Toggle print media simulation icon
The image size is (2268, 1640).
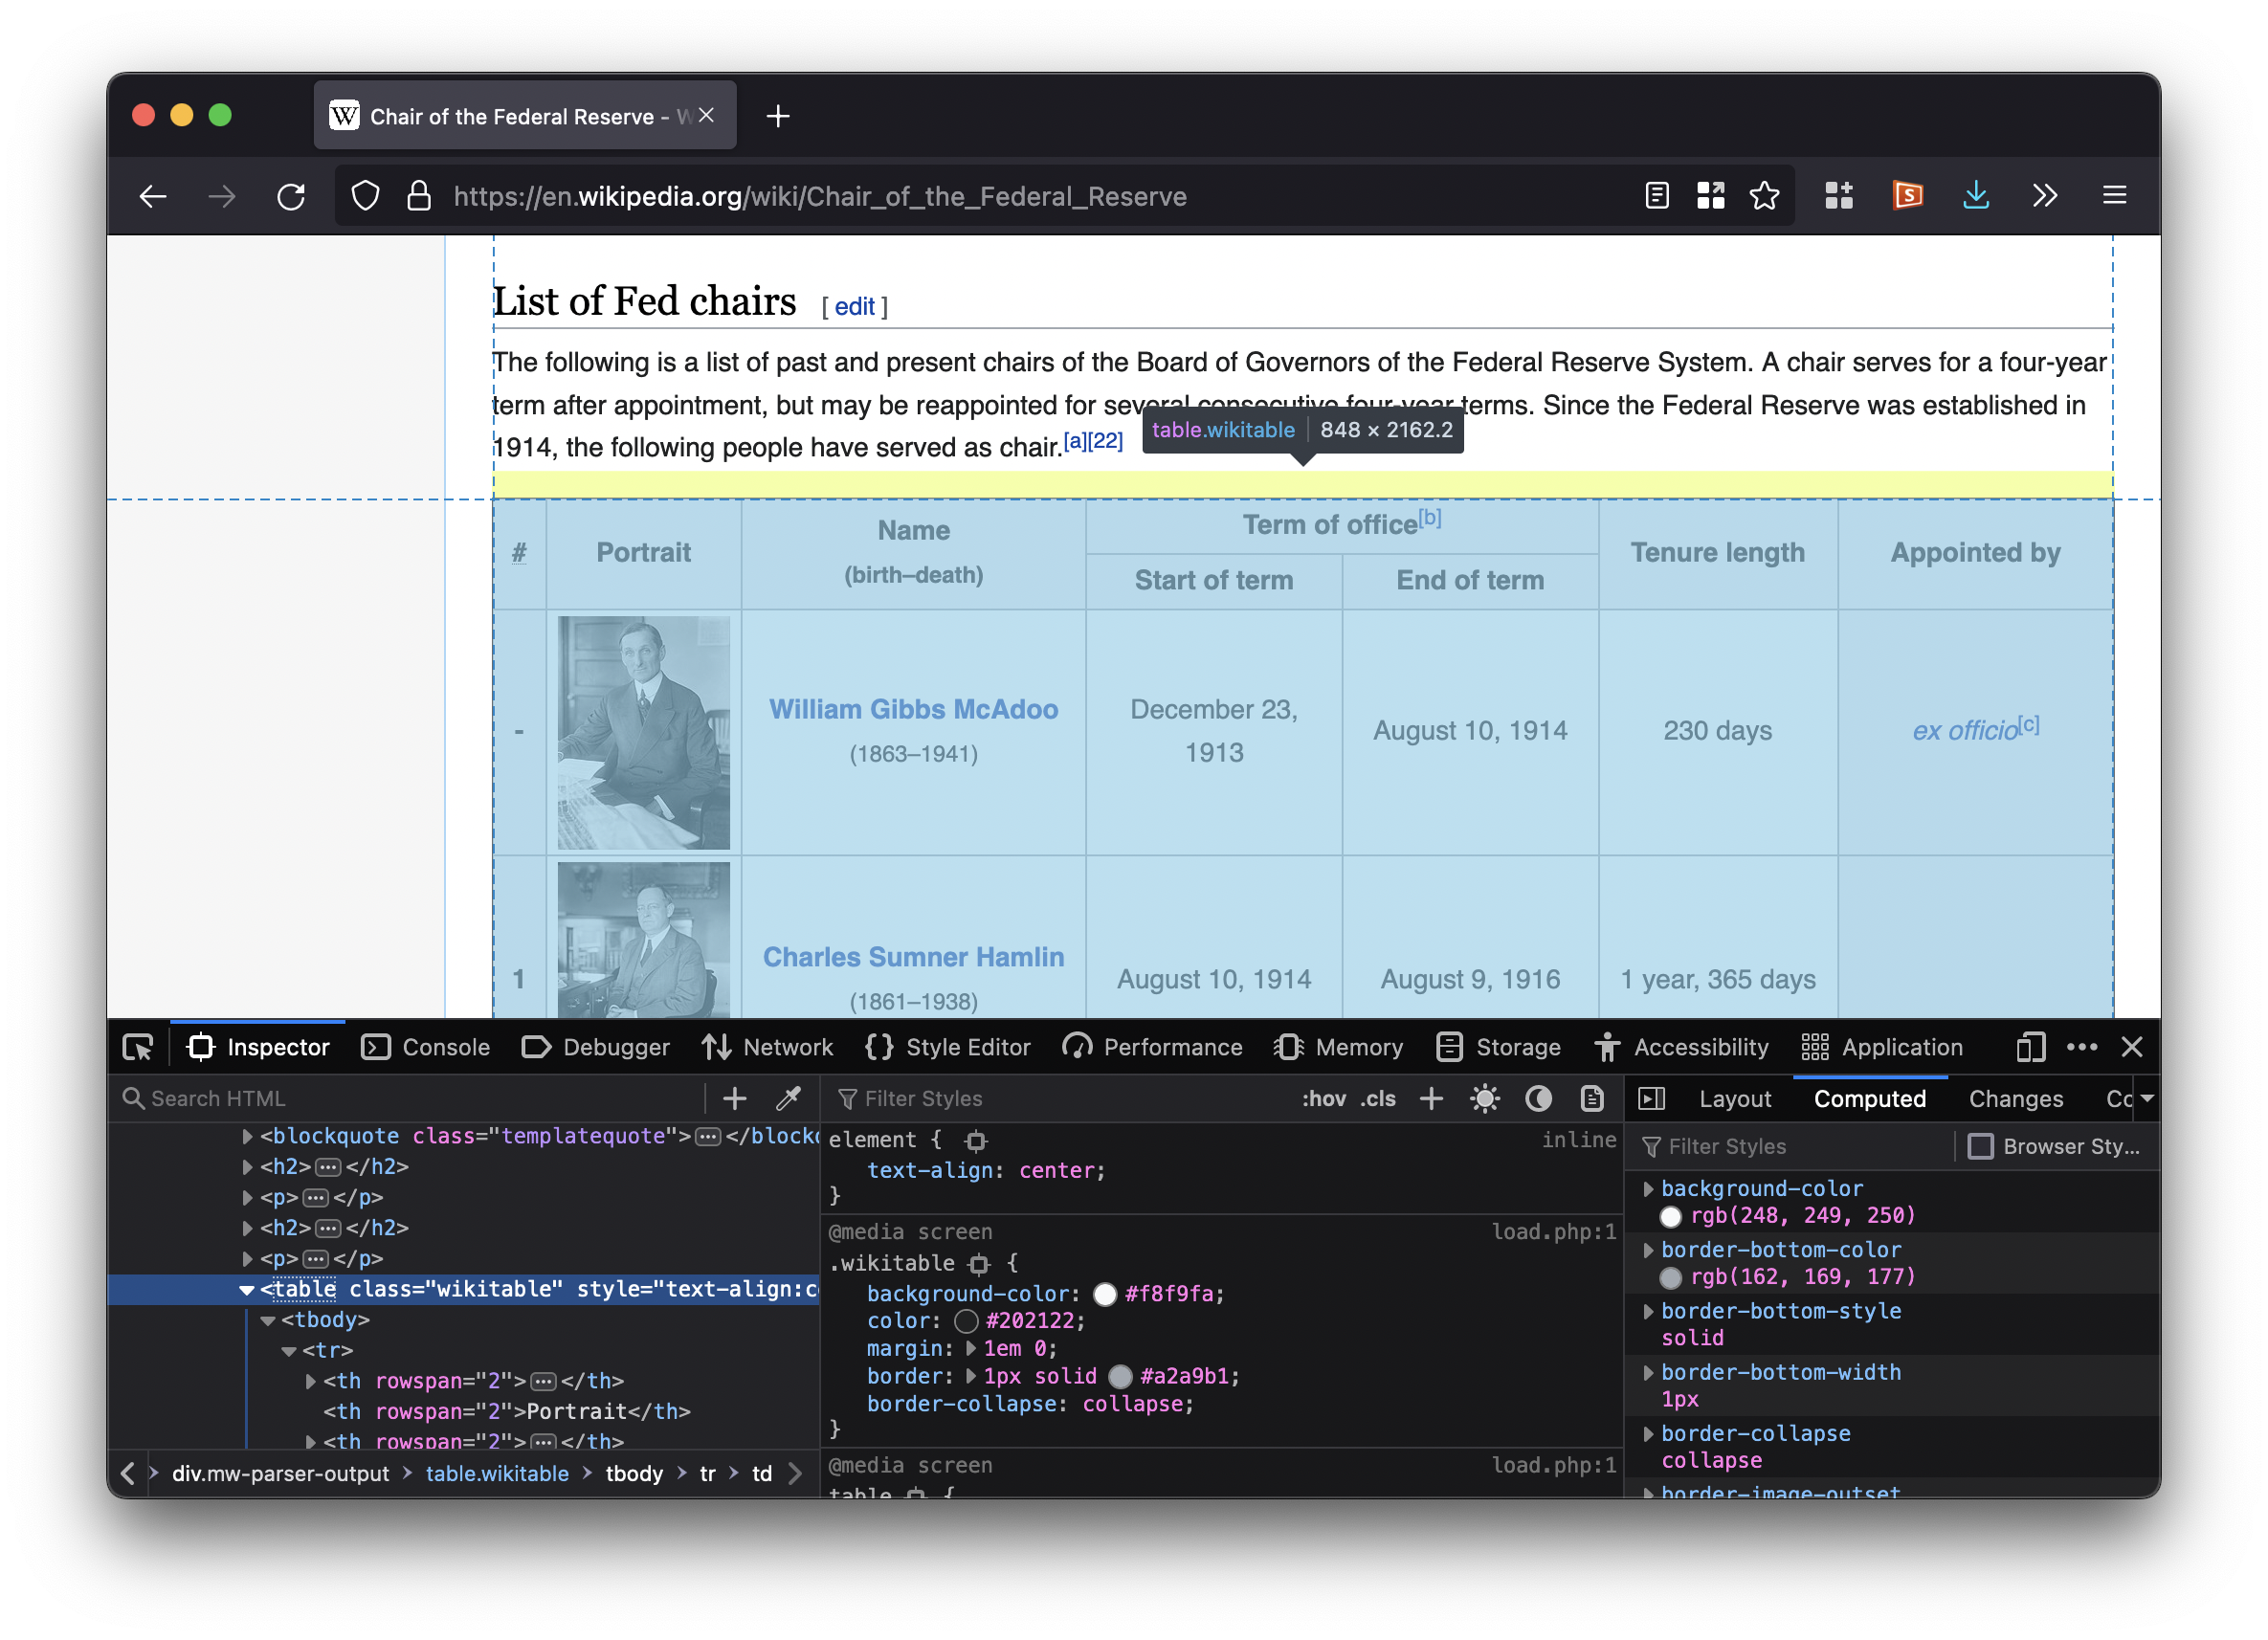[1592, 1098]
